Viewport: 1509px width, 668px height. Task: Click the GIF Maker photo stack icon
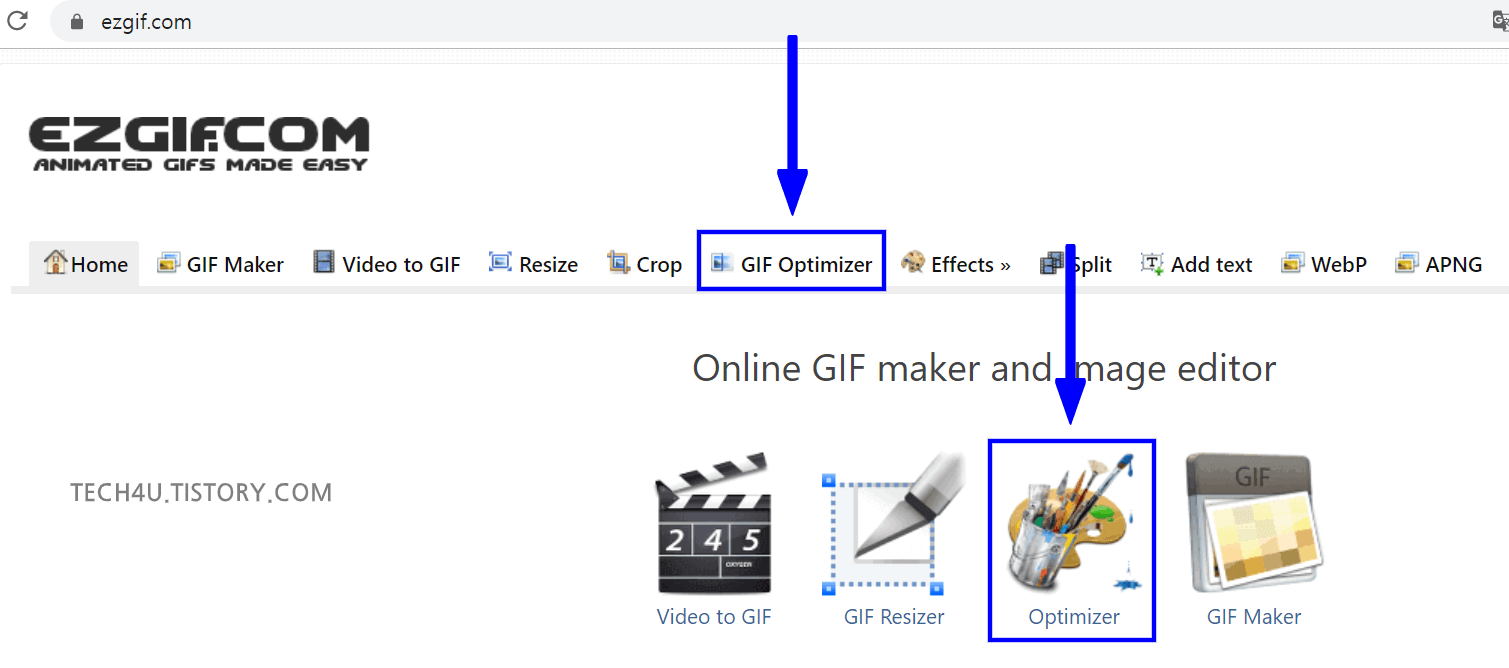(1253, 524)
